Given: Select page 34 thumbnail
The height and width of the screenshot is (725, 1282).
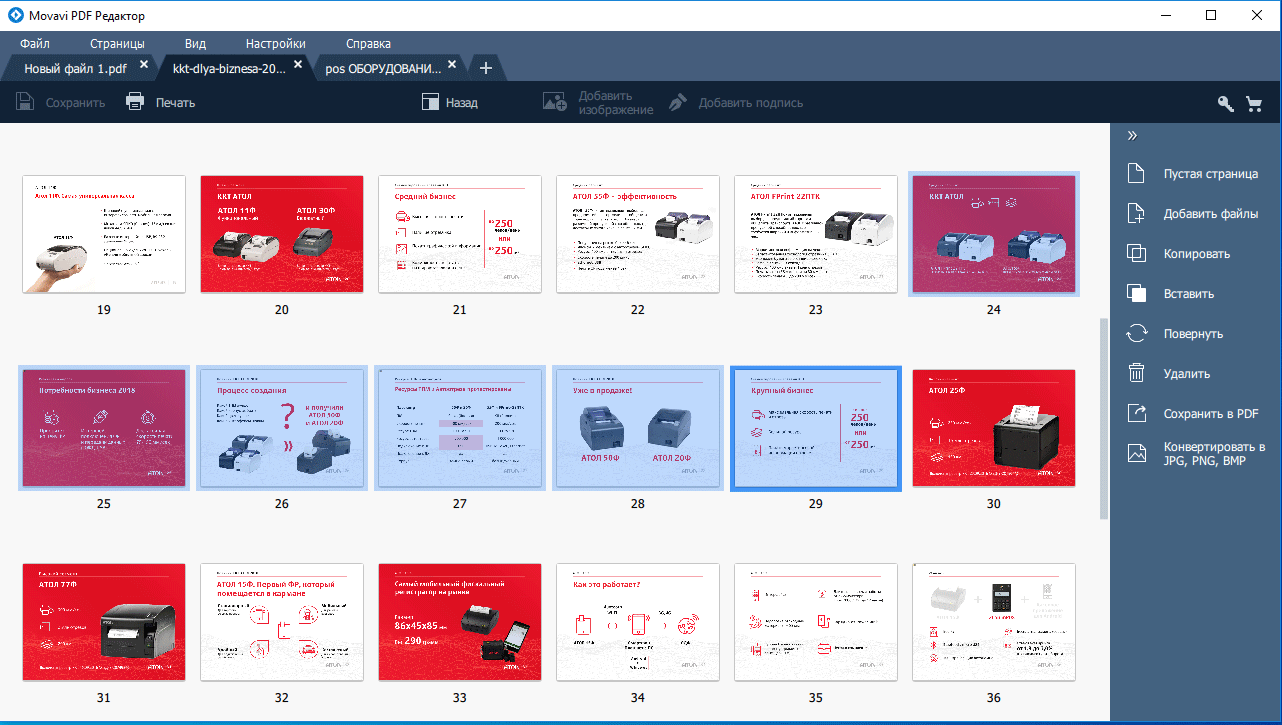Looking at the screenshot, I should (x=638, y=622).
